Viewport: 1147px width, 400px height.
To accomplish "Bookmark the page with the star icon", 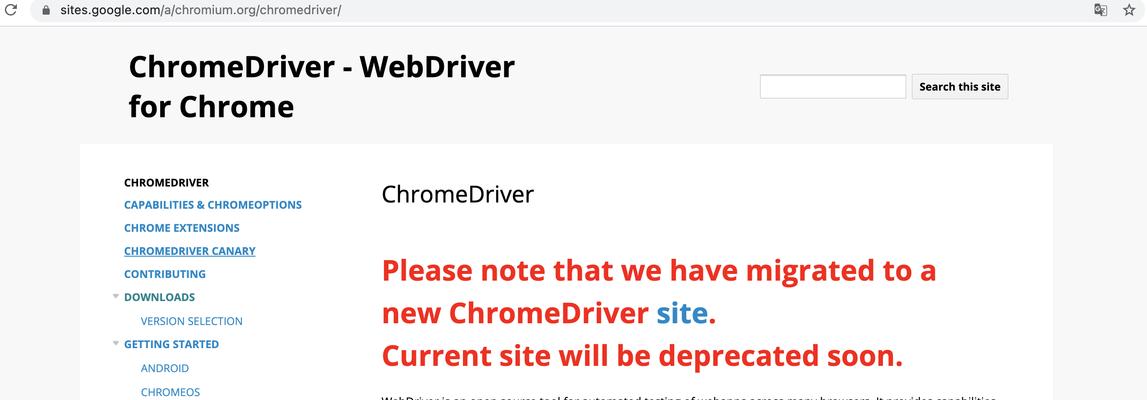I will coord(1129,10).
